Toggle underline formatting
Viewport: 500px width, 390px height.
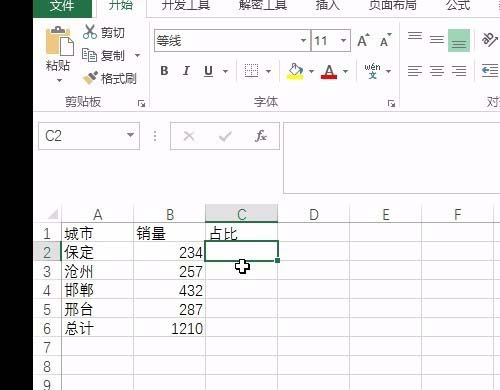click(208, 71)
